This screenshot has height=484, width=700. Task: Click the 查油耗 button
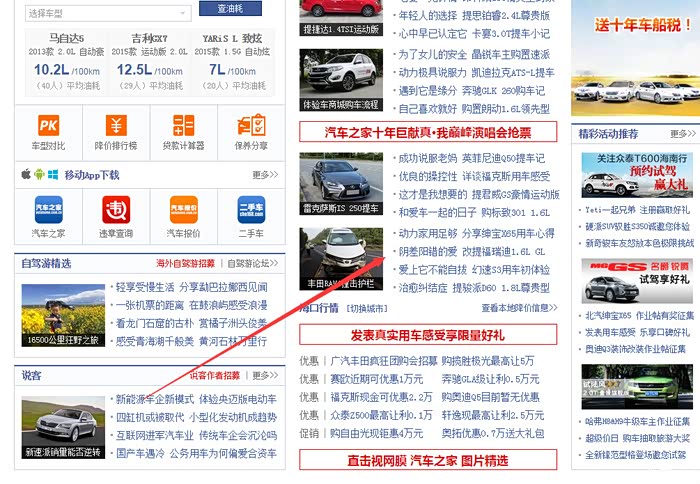tap(230, 8)
